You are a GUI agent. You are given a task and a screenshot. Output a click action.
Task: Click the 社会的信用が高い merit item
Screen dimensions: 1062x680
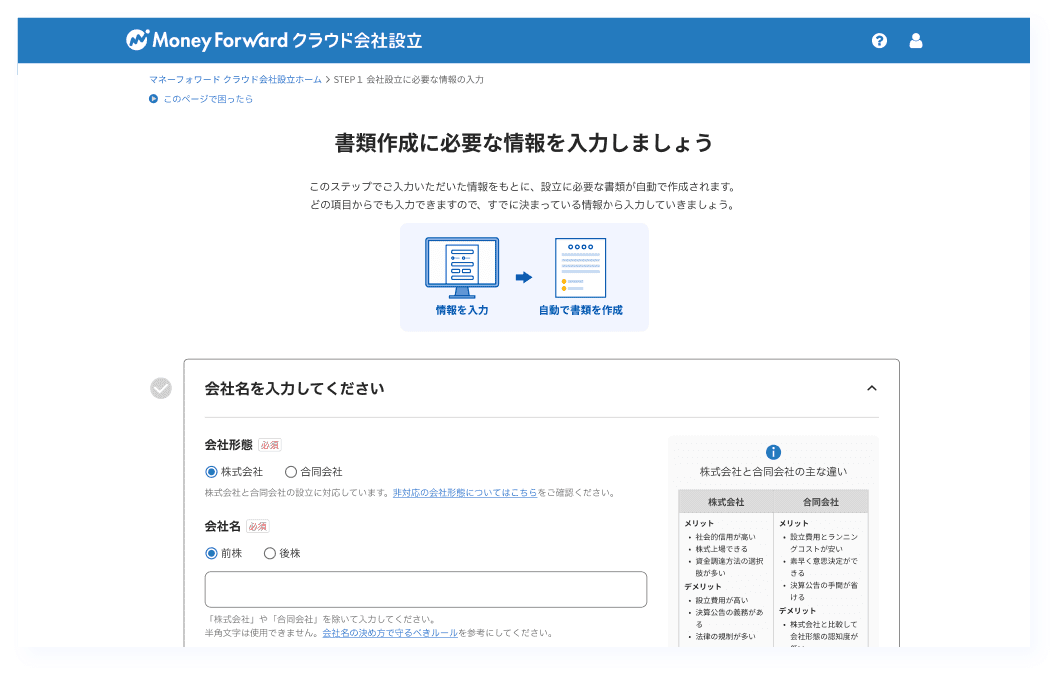[x=725, y=537]
